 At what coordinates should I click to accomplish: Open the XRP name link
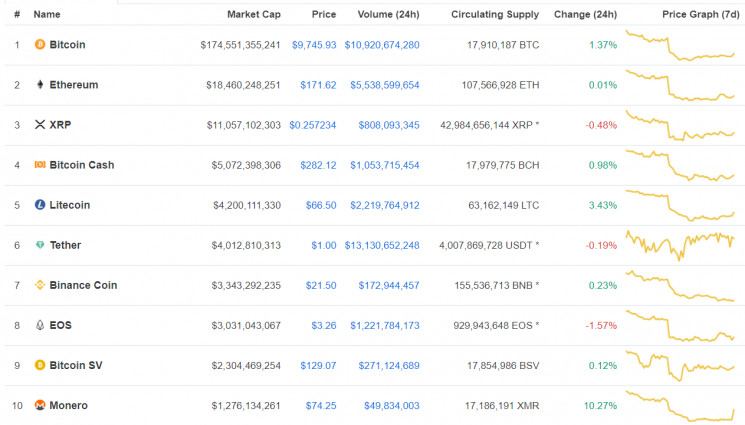coord(60,125)
